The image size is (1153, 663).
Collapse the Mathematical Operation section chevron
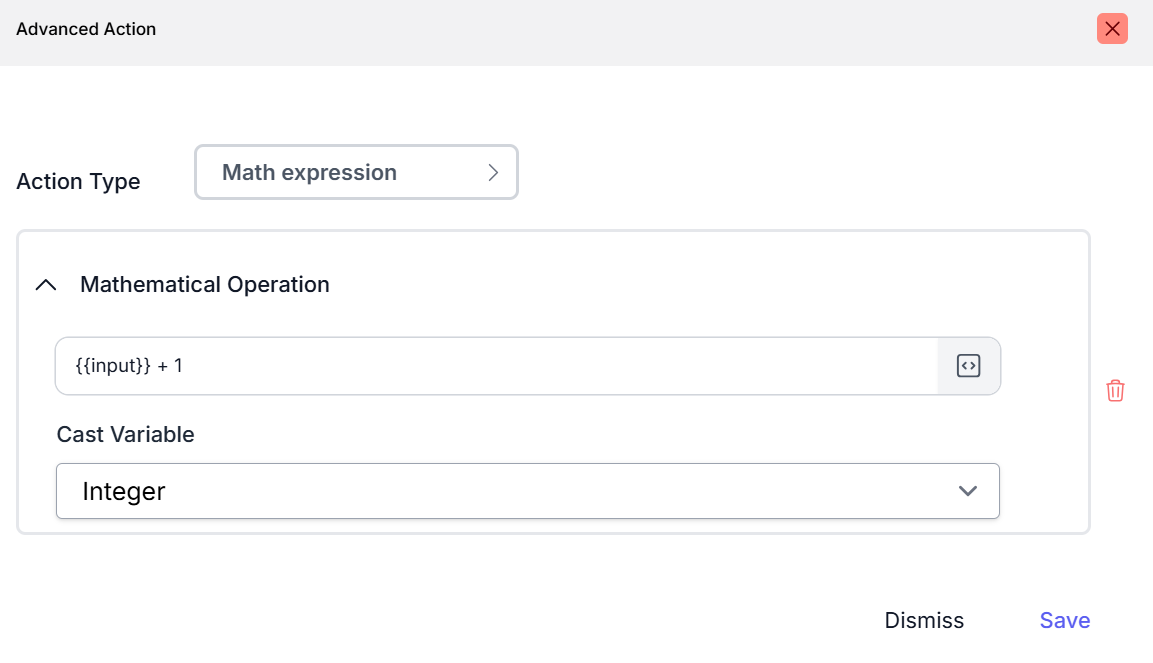46,285
